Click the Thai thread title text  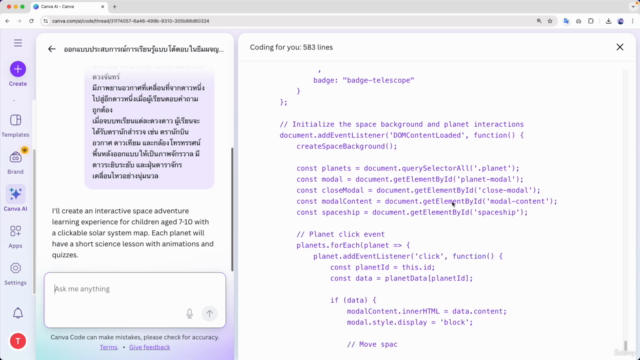pyautogui.click(x=144, y=49)
